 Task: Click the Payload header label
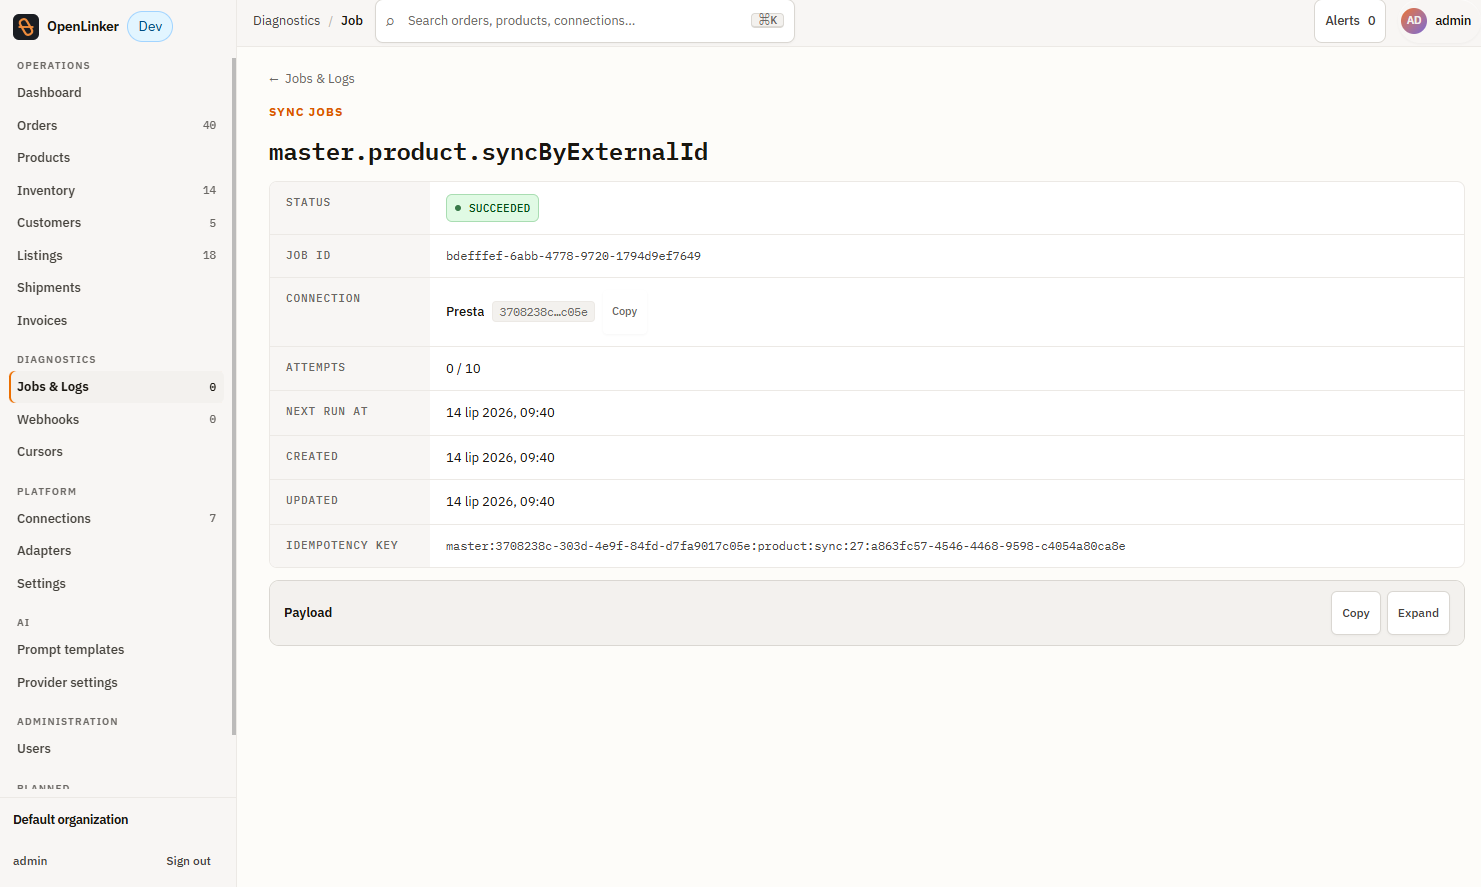coord(308,613)
